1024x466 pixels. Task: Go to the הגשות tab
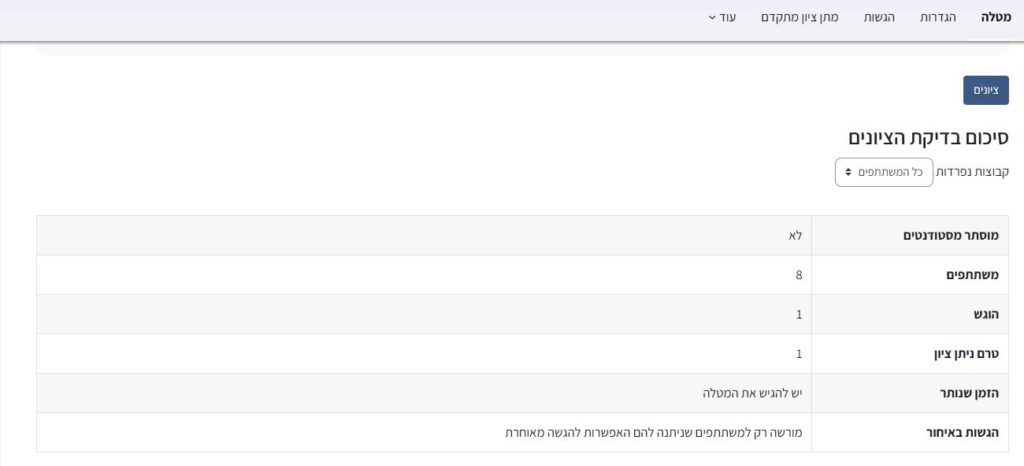point(879,18)
